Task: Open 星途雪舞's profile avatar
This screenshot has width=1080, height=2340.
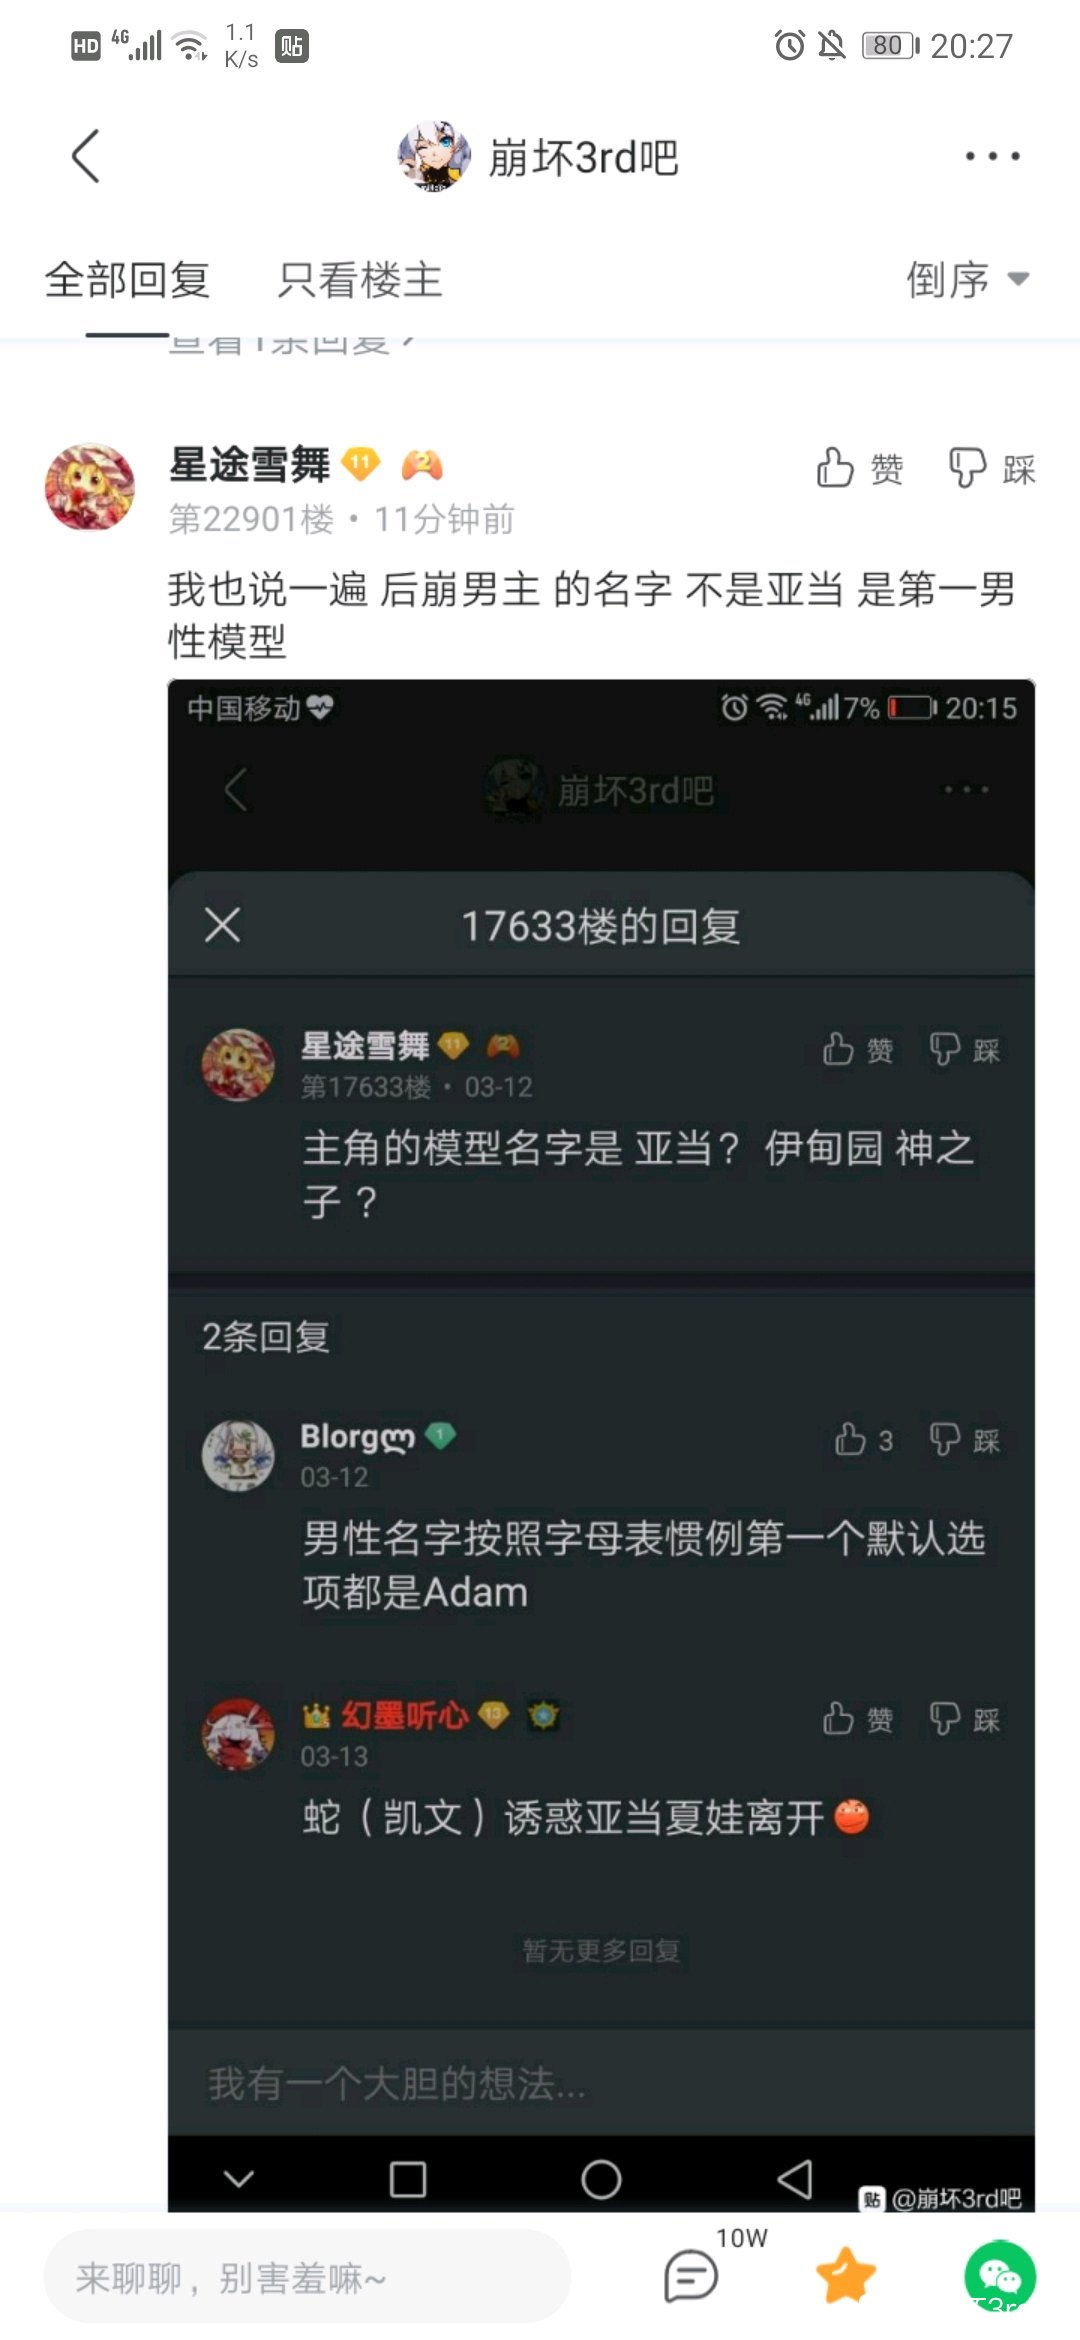Action: point(90,487)
